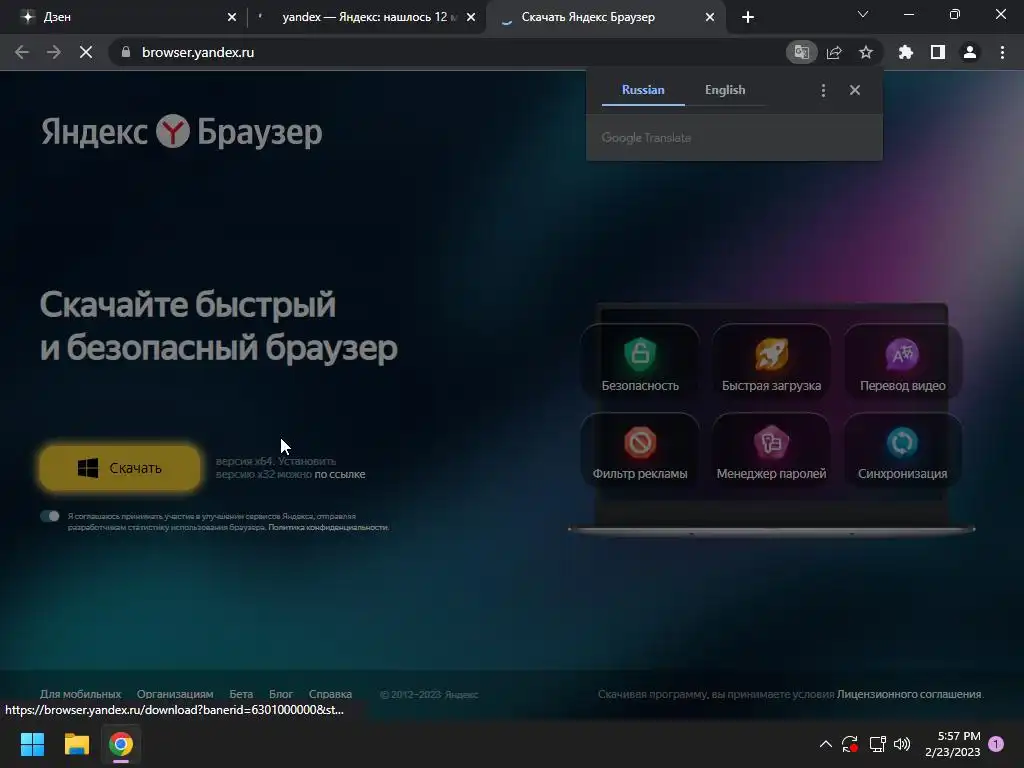Click the Chrome icon on the taskbar
Screen dimensions: 1024x768
[x=121, y=744]
